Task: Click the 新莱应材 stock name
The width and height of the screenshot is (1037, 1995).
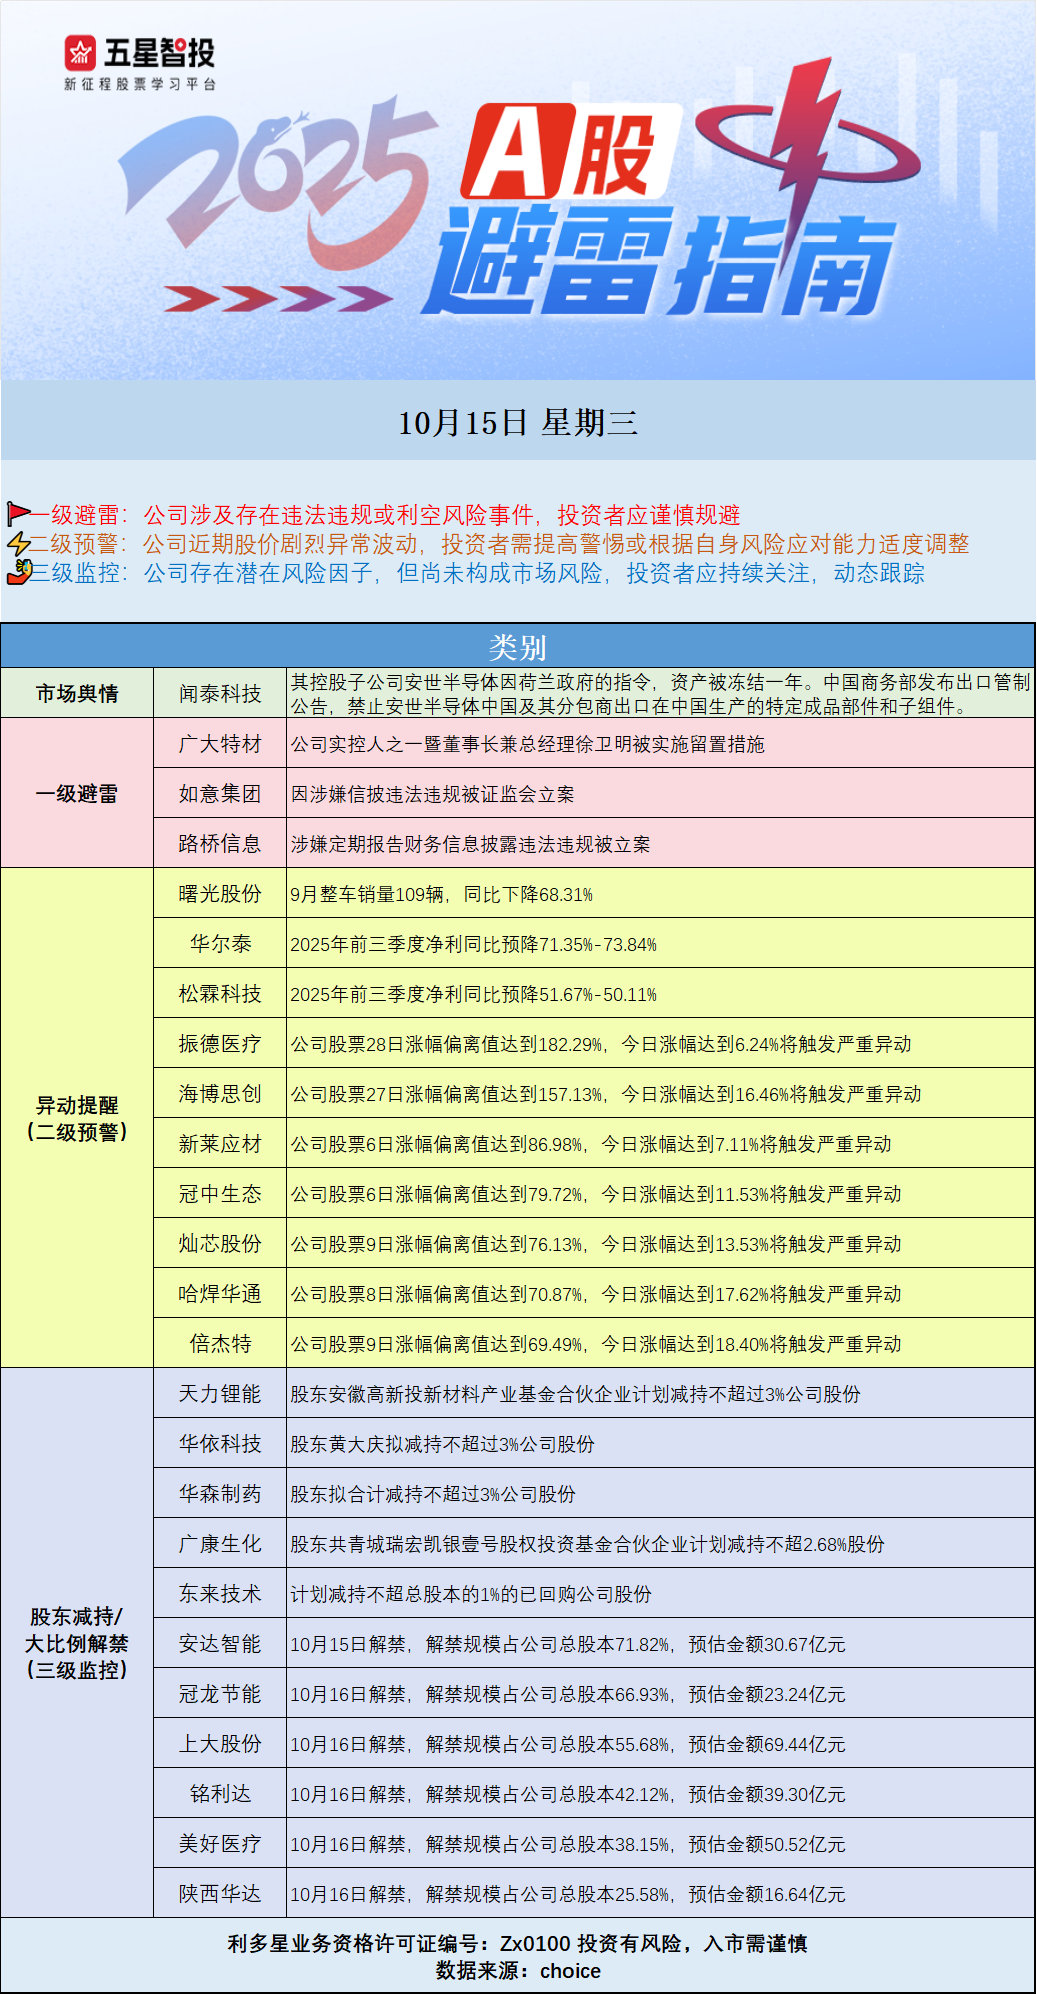Action: click(x=220, y=1144)
